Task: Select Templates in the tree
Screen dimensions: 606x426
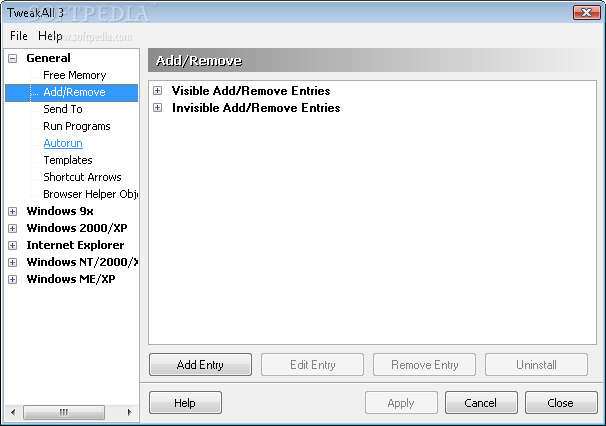Action: [68, 160]
